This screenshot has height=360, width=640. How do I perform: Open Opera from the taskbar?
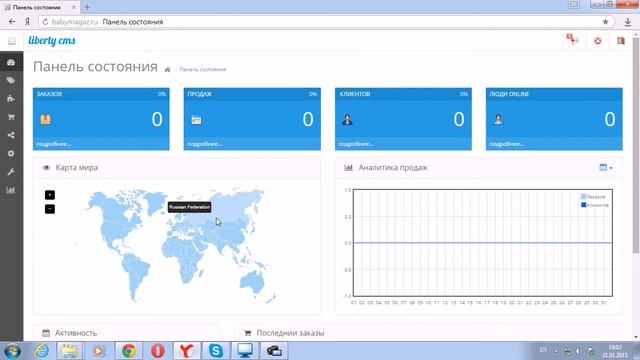158,351
